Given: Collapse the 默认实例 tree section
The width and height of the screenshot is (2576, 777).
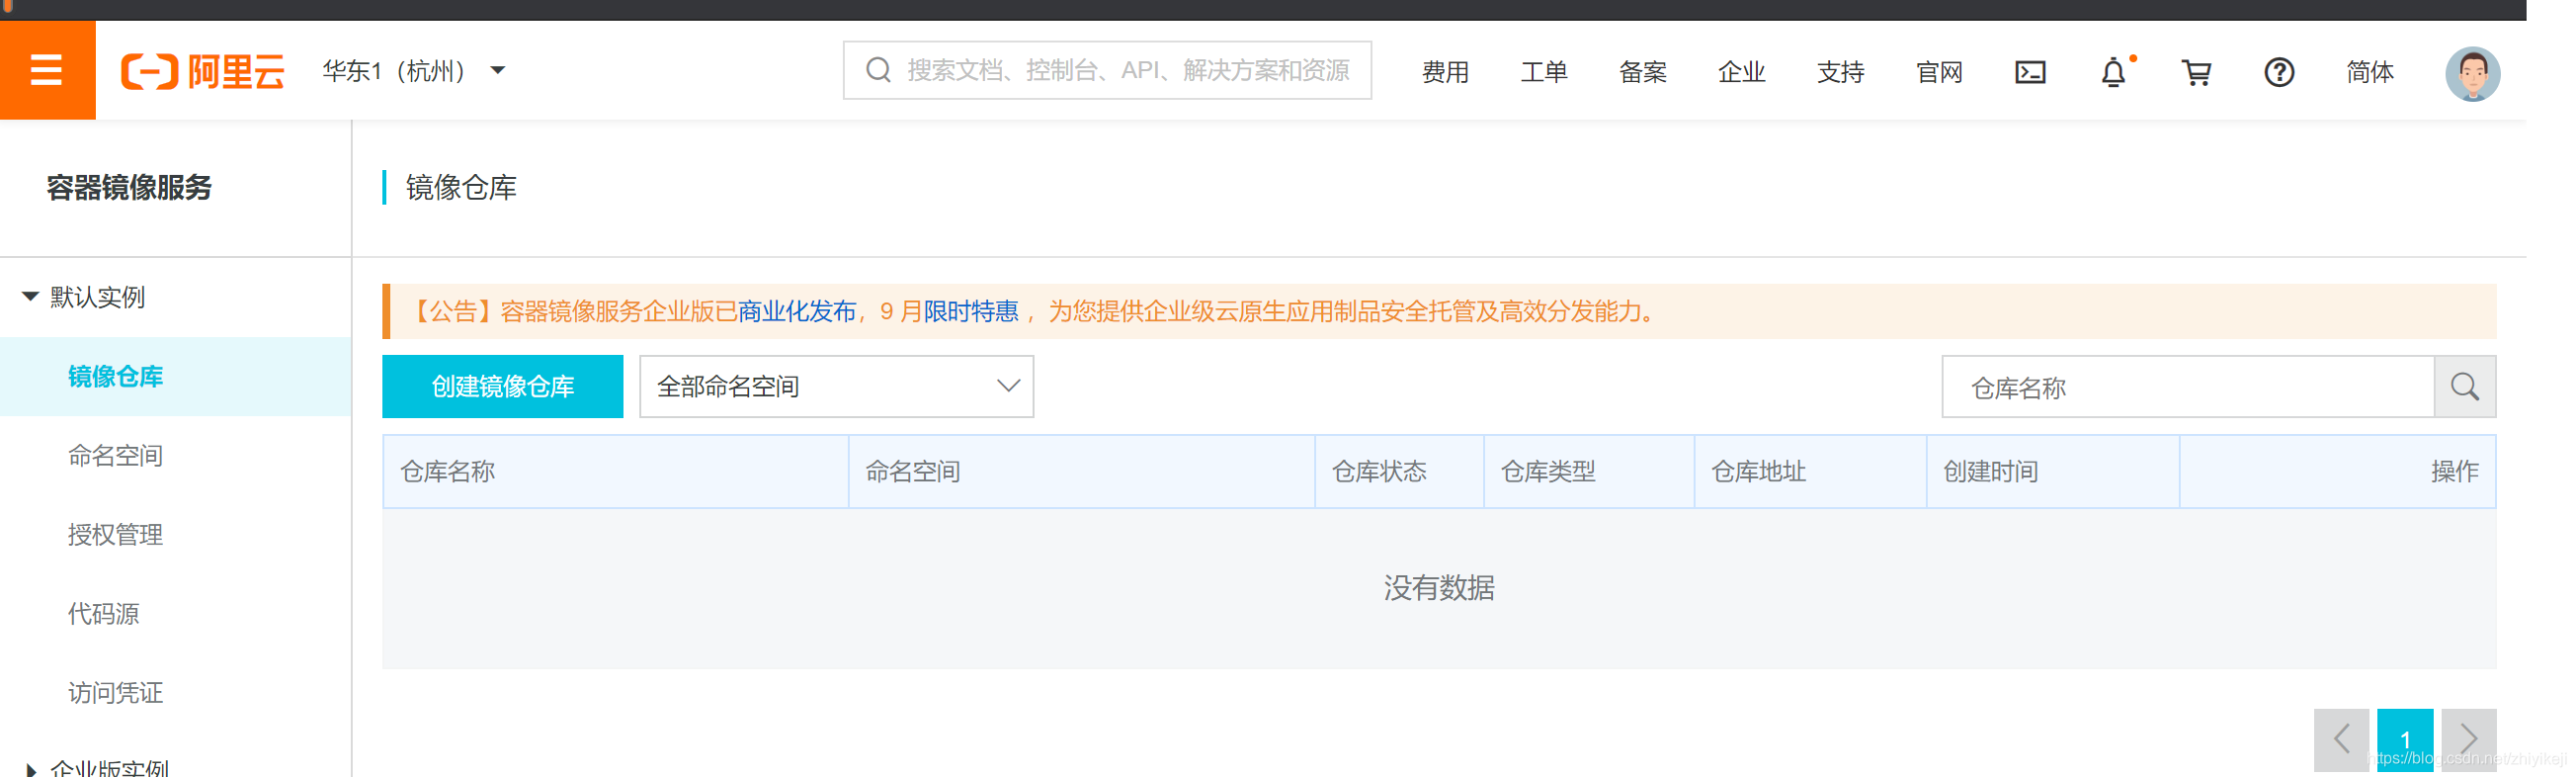Looking at the screenshot, I should 30,296.
